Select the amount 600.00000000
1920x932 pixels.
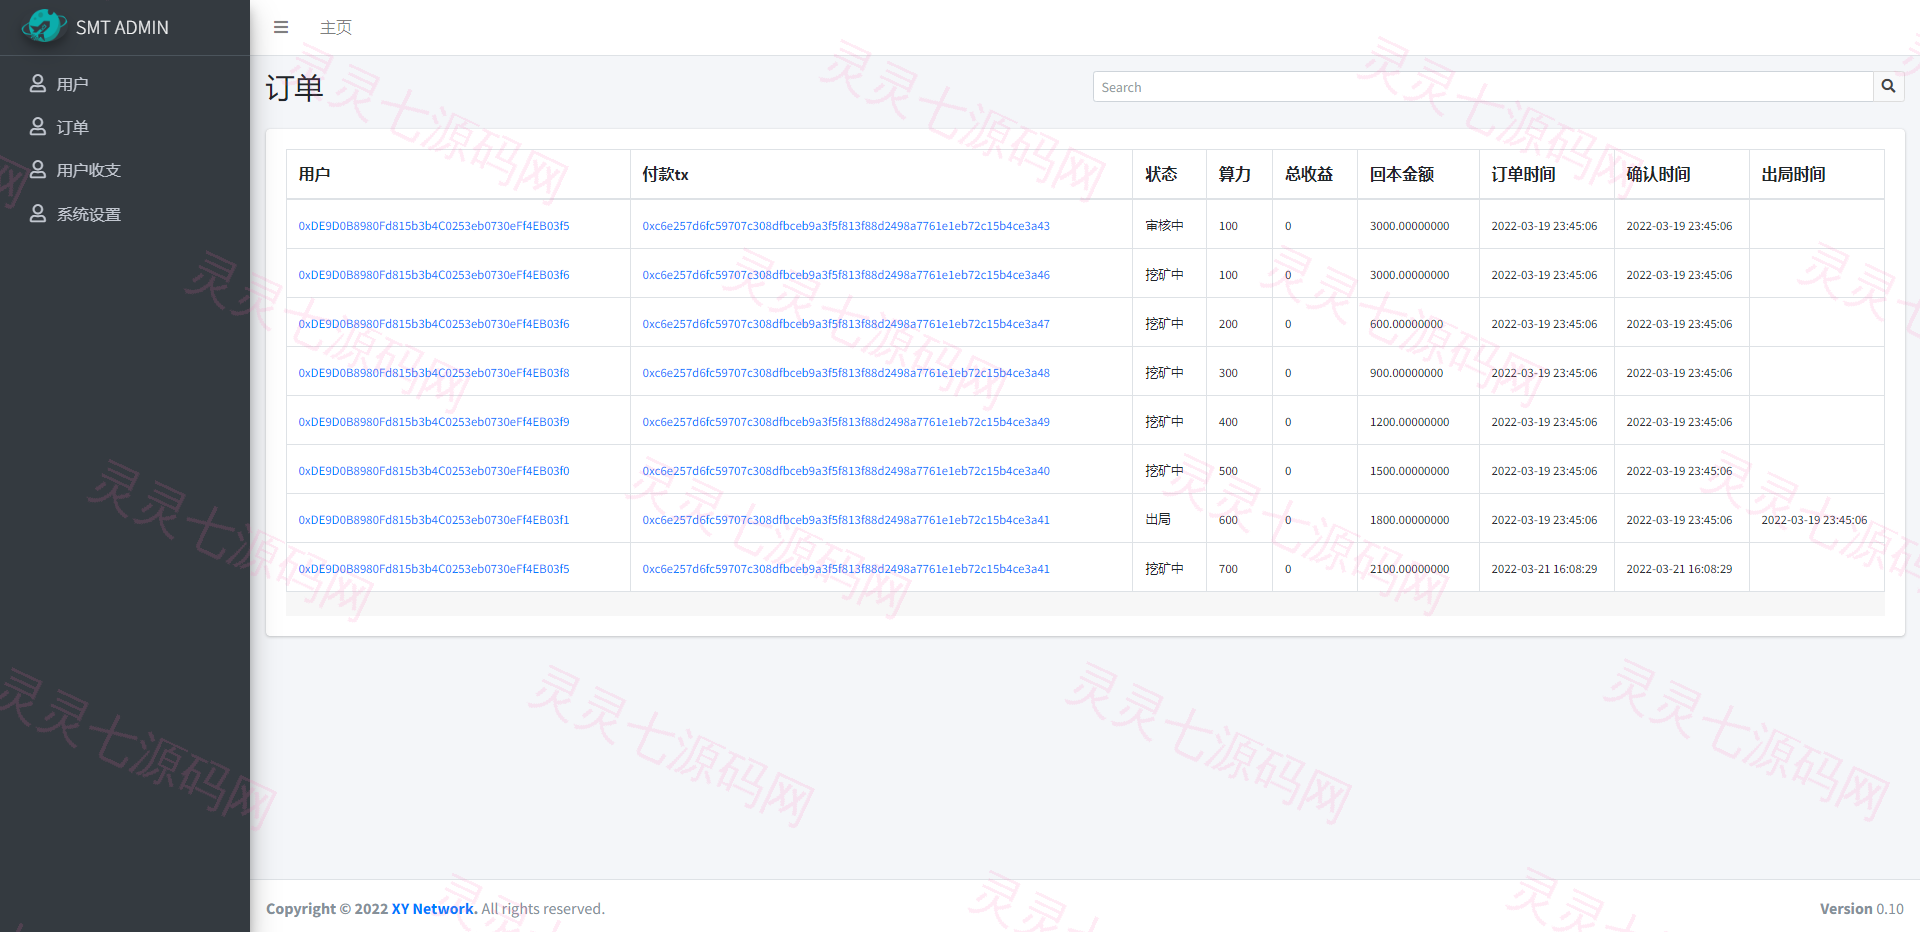tap(1406, 324)
